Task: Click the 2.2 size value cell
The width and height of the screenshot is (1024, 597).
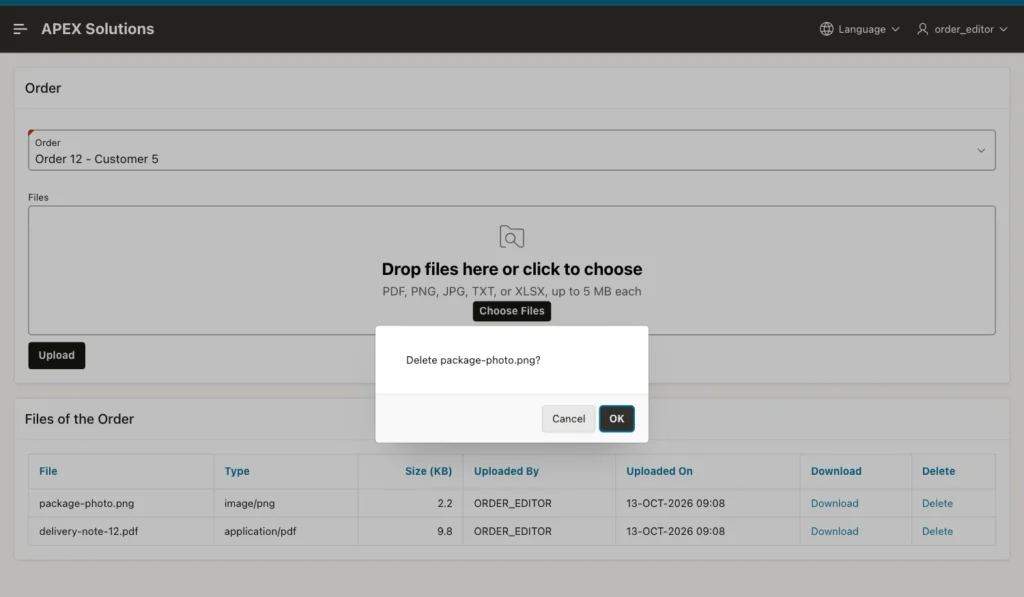Action: pos(445,503)
